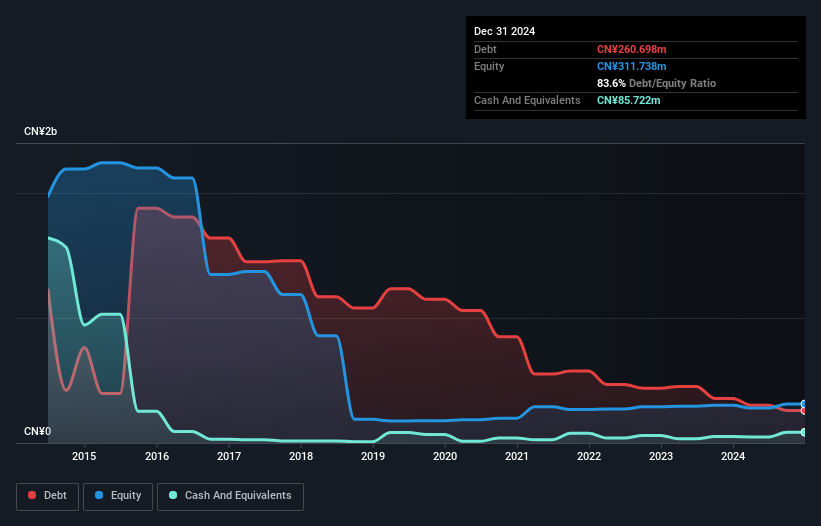
Task: Click the 2022 x-axis label
Action: pos(589,456)
